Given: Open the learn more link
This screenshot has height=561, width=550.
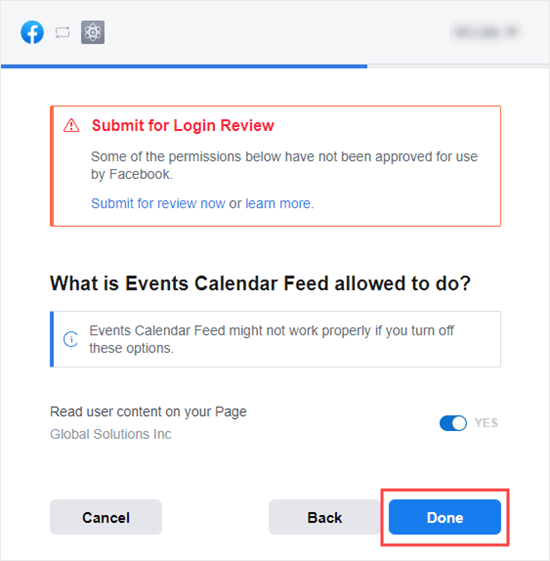Looking at the screenshot, I should 278,203.
